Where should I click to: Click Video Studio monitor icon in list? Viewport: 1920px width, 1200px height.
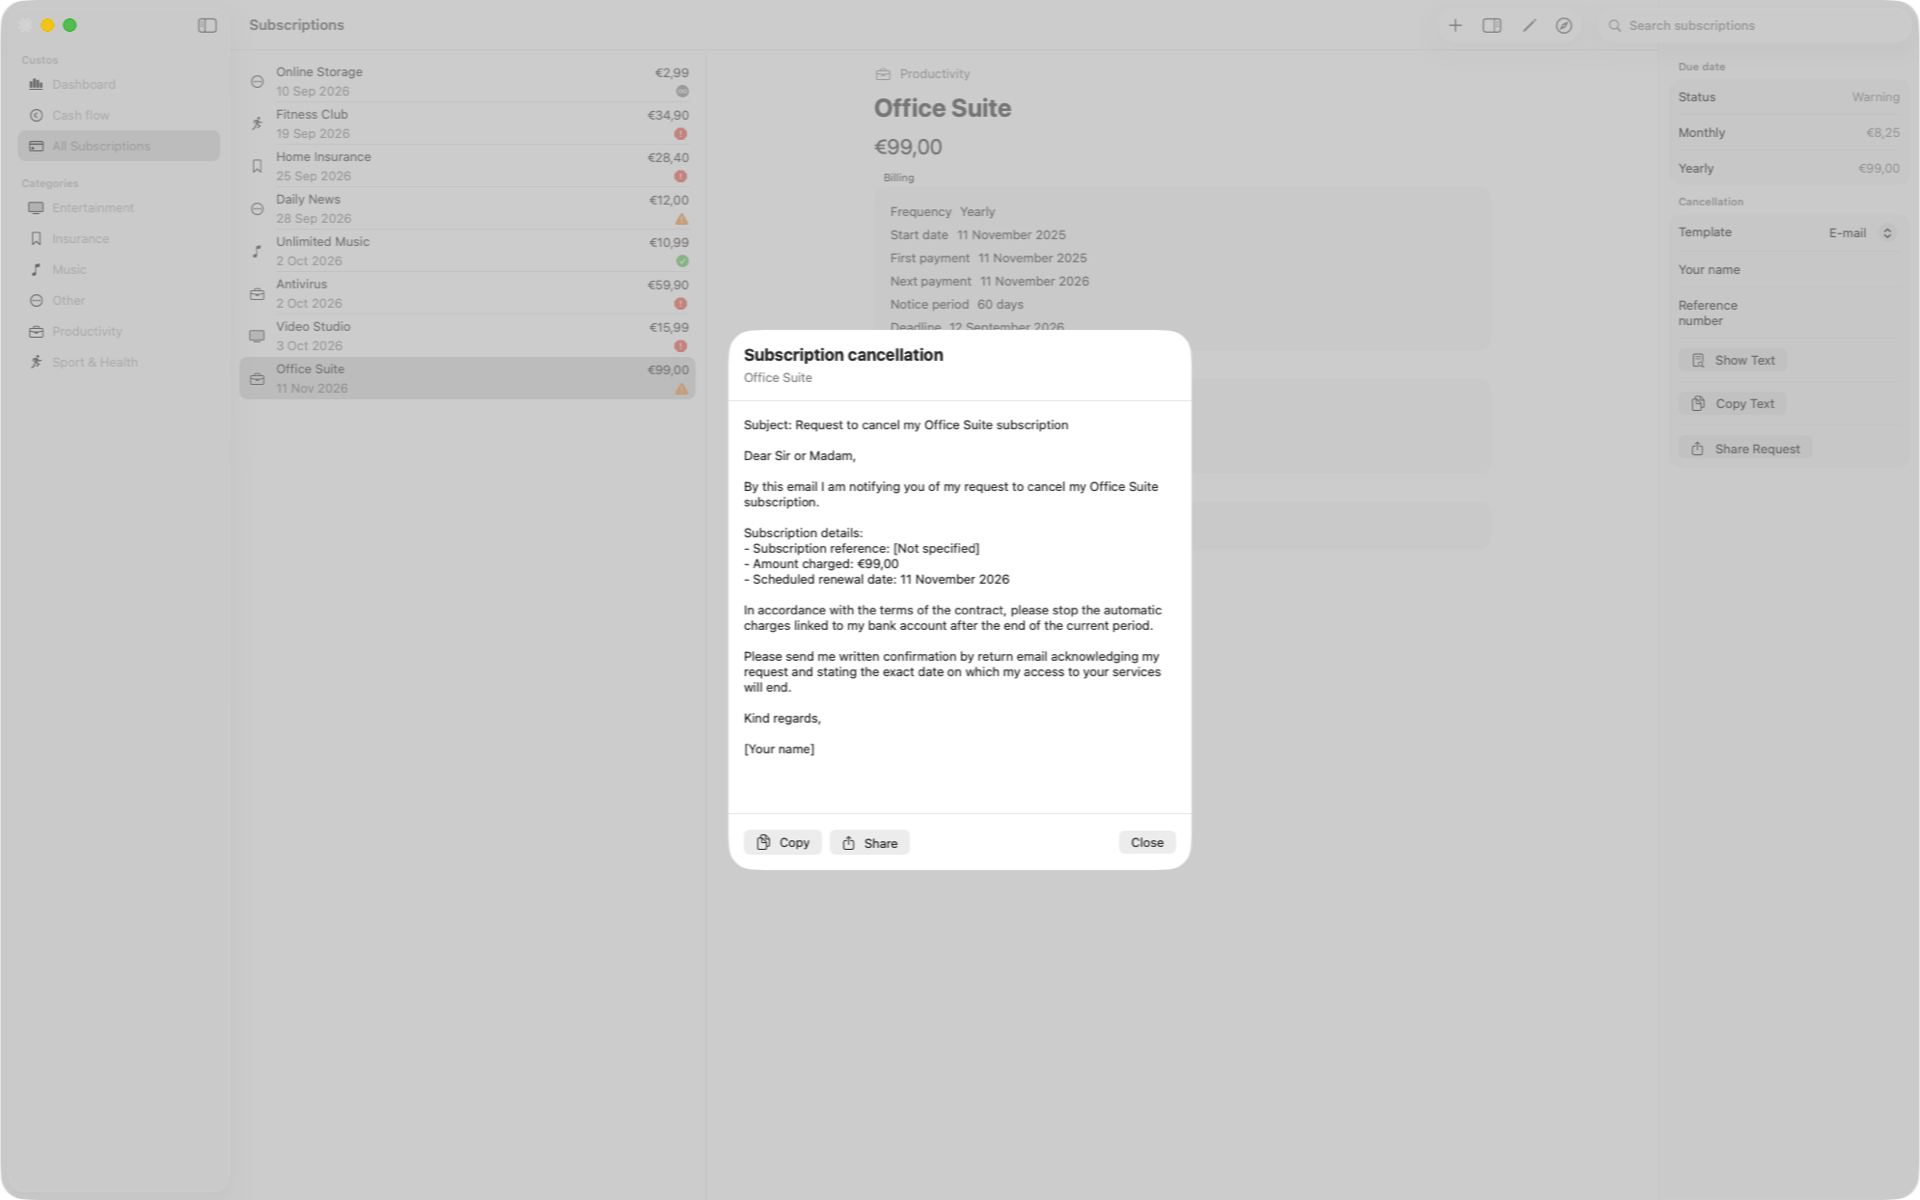257,336
